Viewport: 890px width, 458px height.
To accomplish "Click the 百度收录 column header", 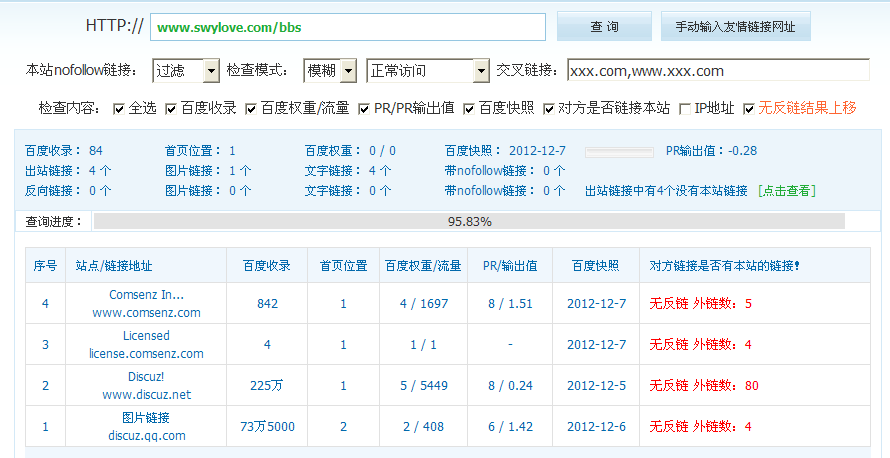I will [266, 266].
